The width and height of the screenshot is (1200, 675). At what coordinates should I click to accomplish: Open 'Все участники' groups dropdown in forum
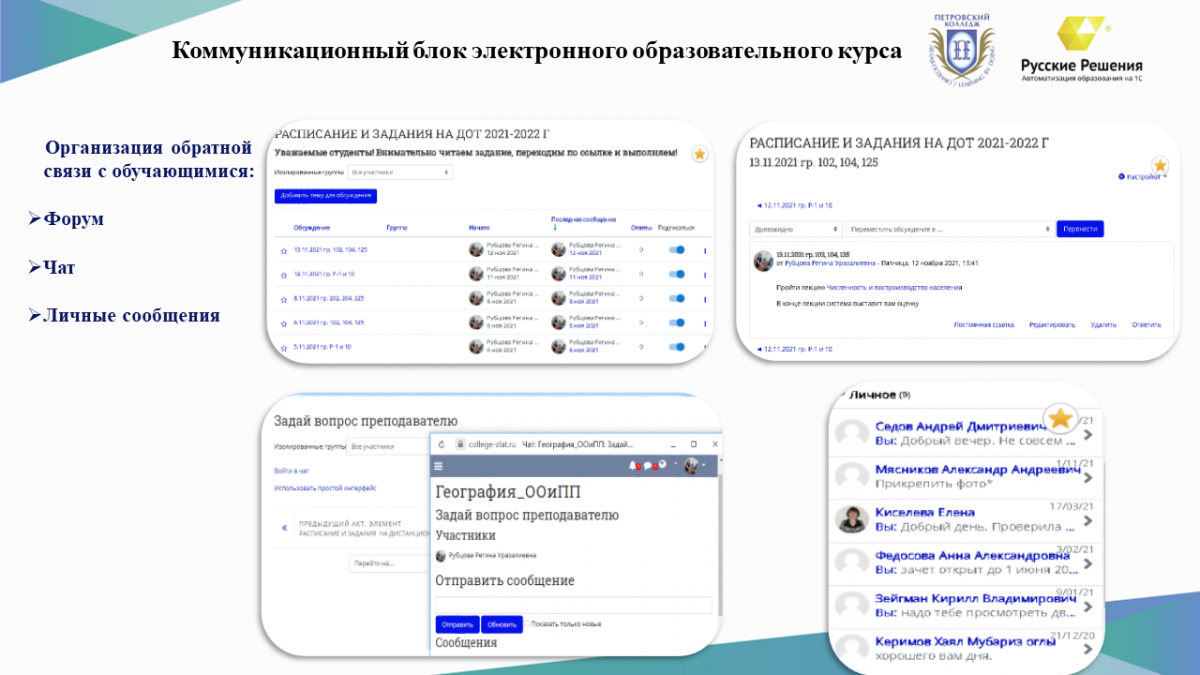(x=400, y=172)
